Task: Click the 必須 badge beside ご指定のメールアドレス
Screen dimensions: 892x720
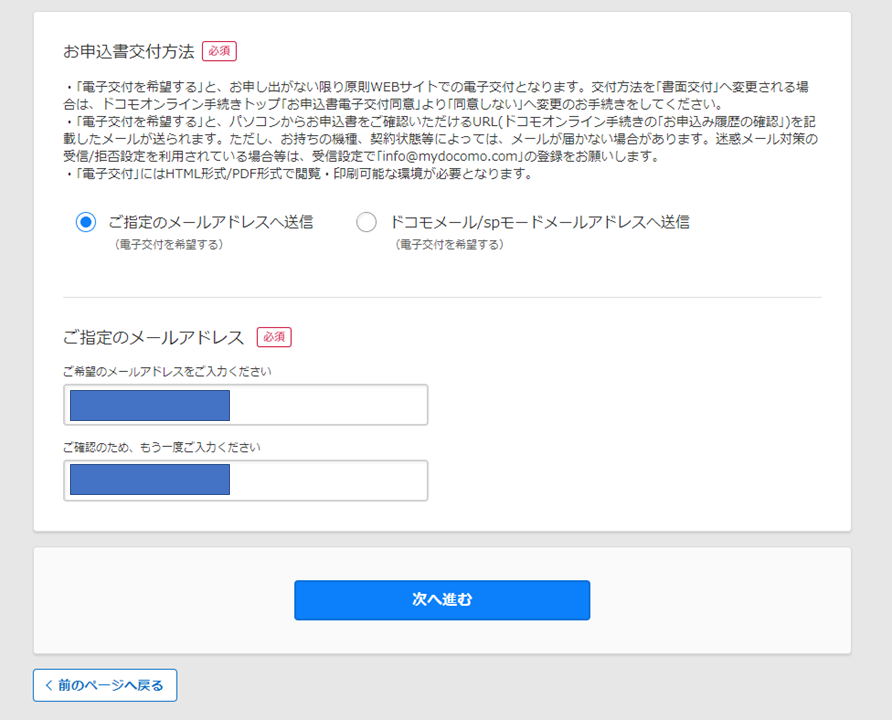Action: tap(274, 337)
